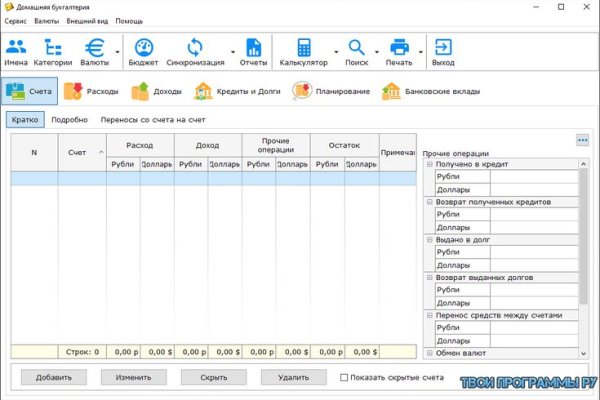Open the Категории toolbar icon
Image resolution: width=600 pixels, height=400 pixels.
(x=53, y=48)
